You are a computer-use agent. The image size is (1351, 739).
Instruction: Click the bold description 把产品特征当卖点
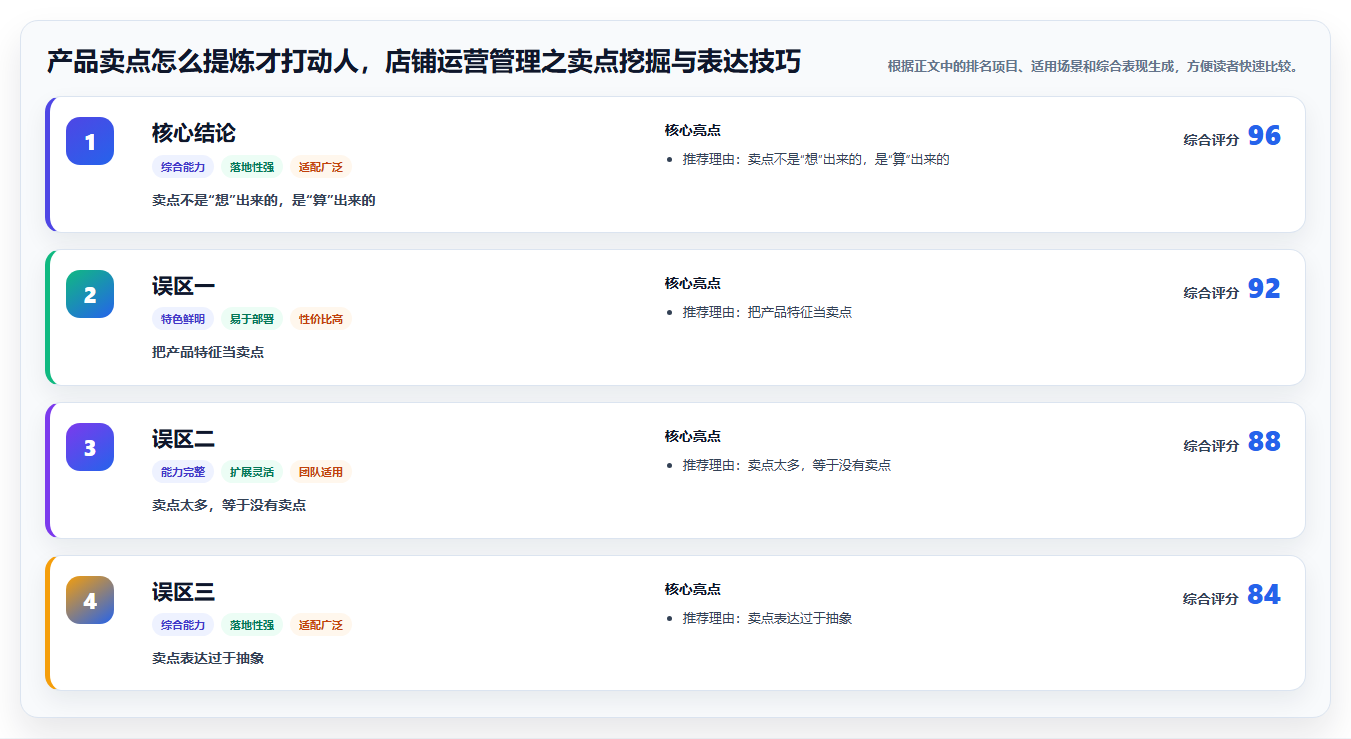208,352
